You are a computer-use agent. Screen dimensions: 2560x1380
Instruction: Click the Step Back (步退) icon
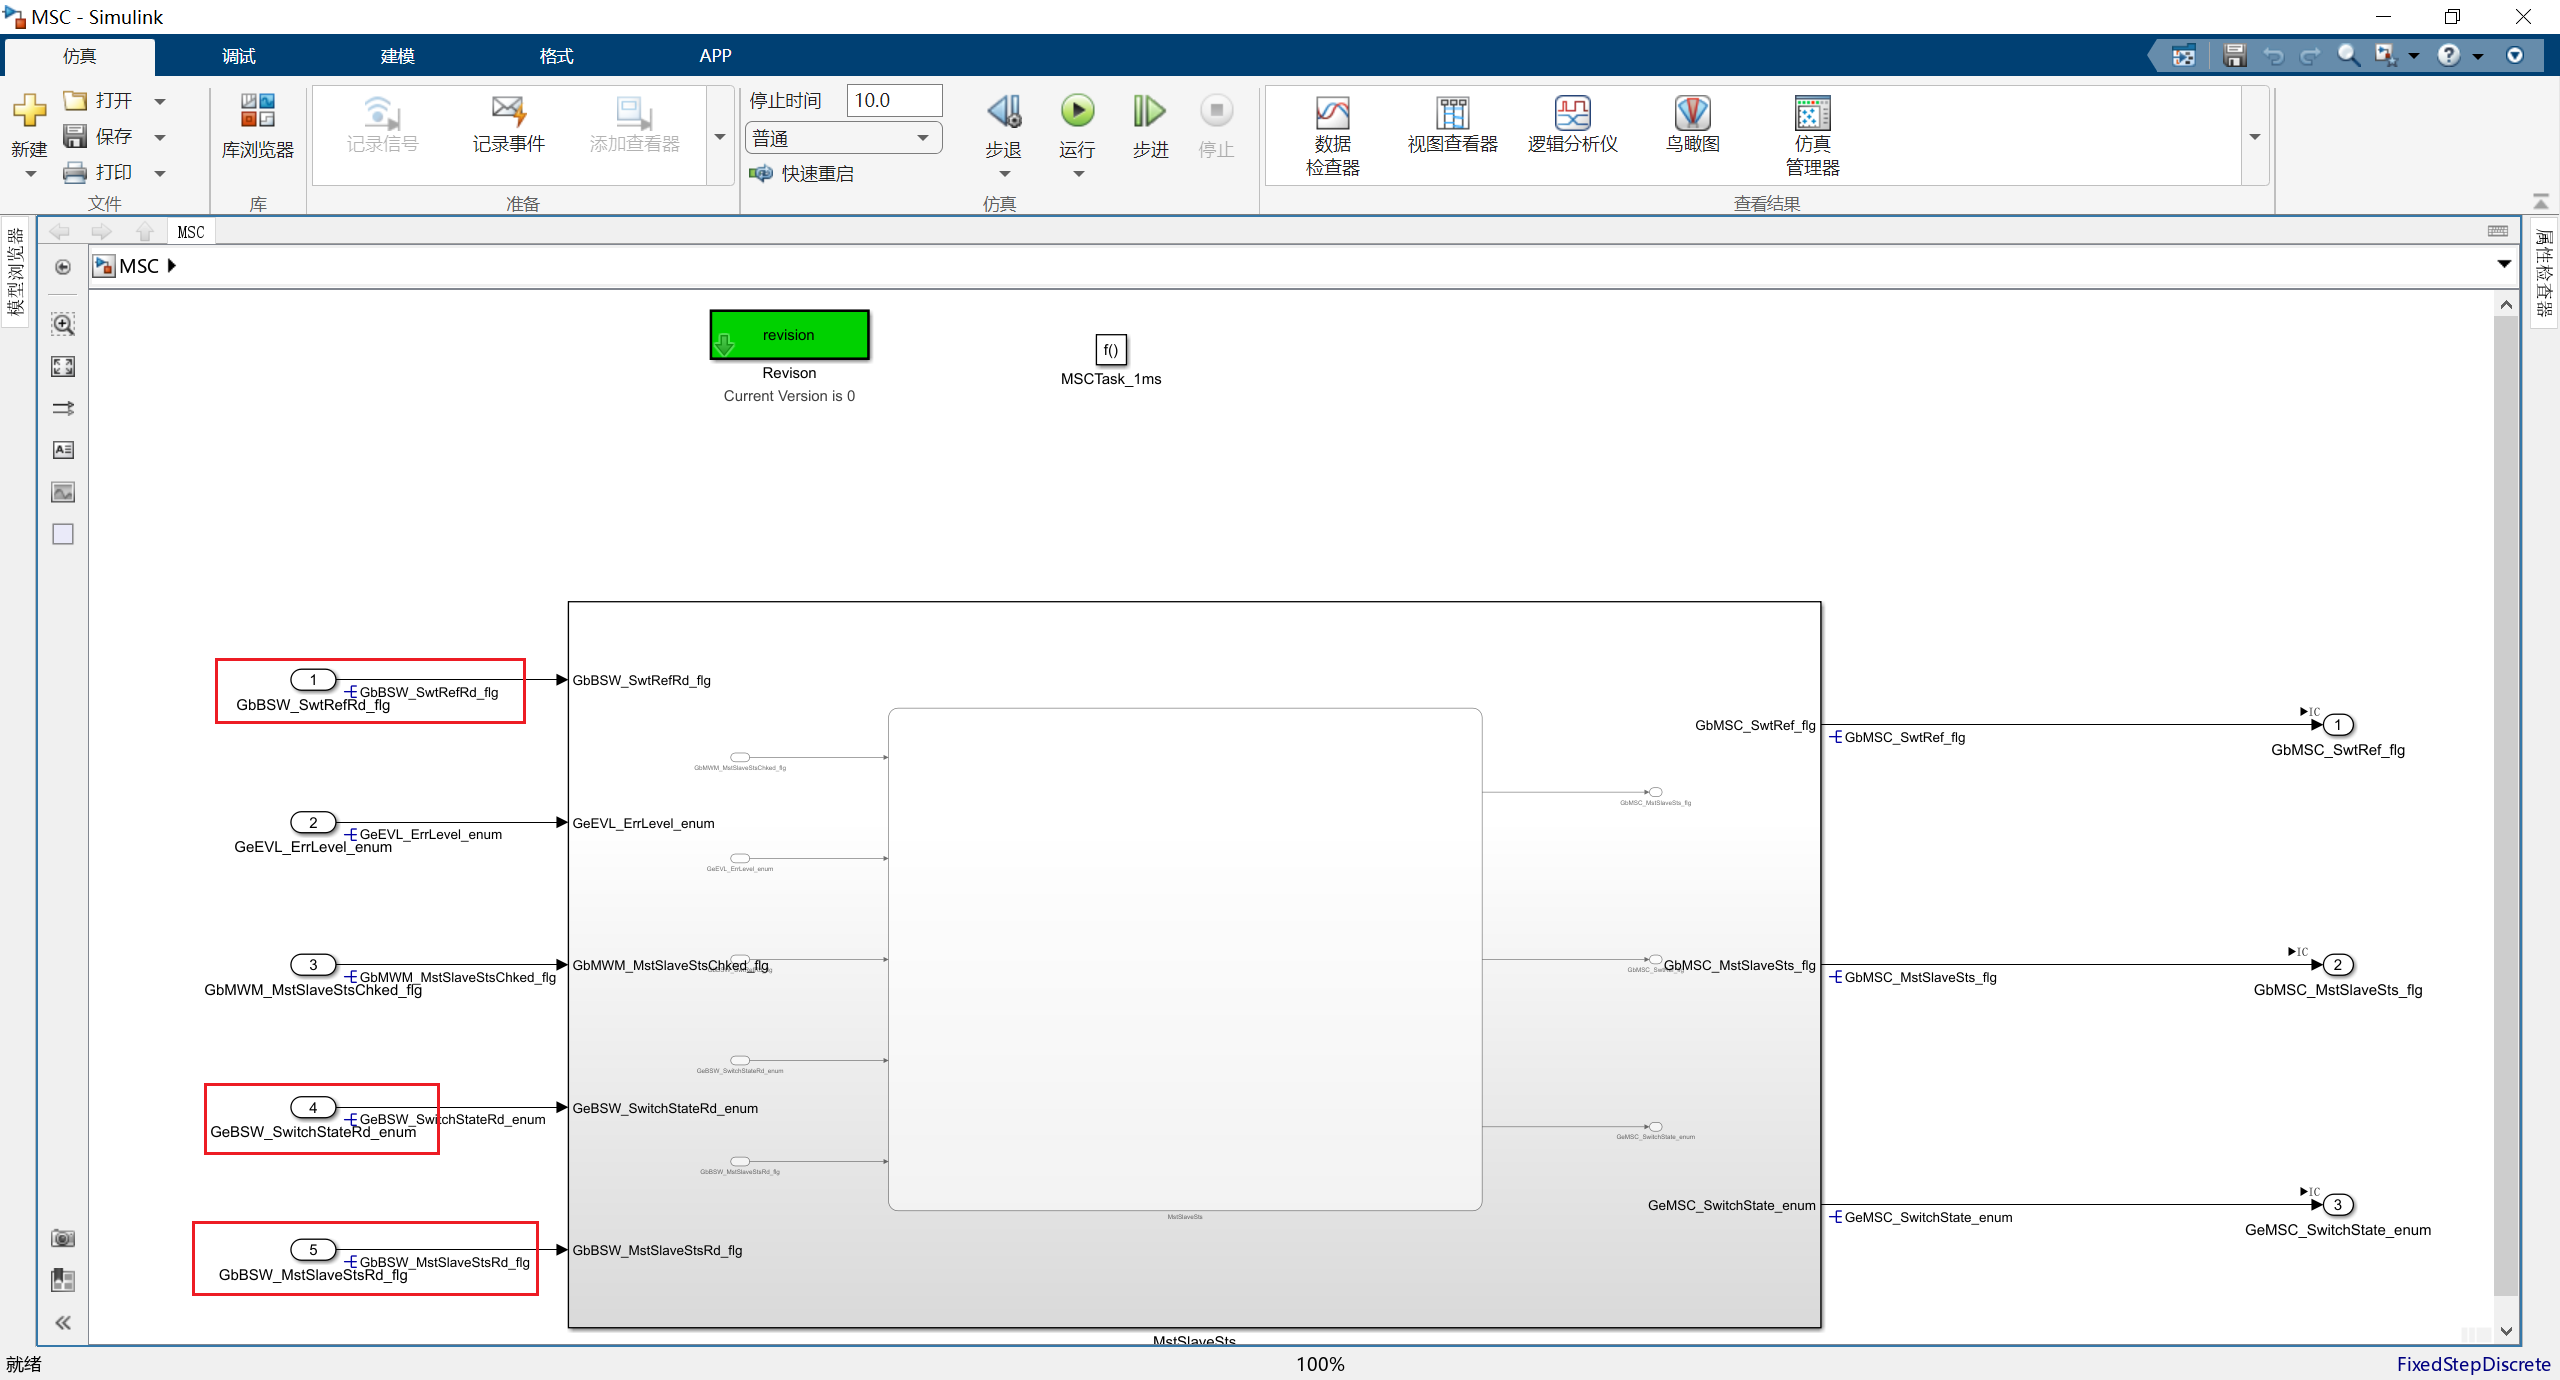(x=1003, y=112)
